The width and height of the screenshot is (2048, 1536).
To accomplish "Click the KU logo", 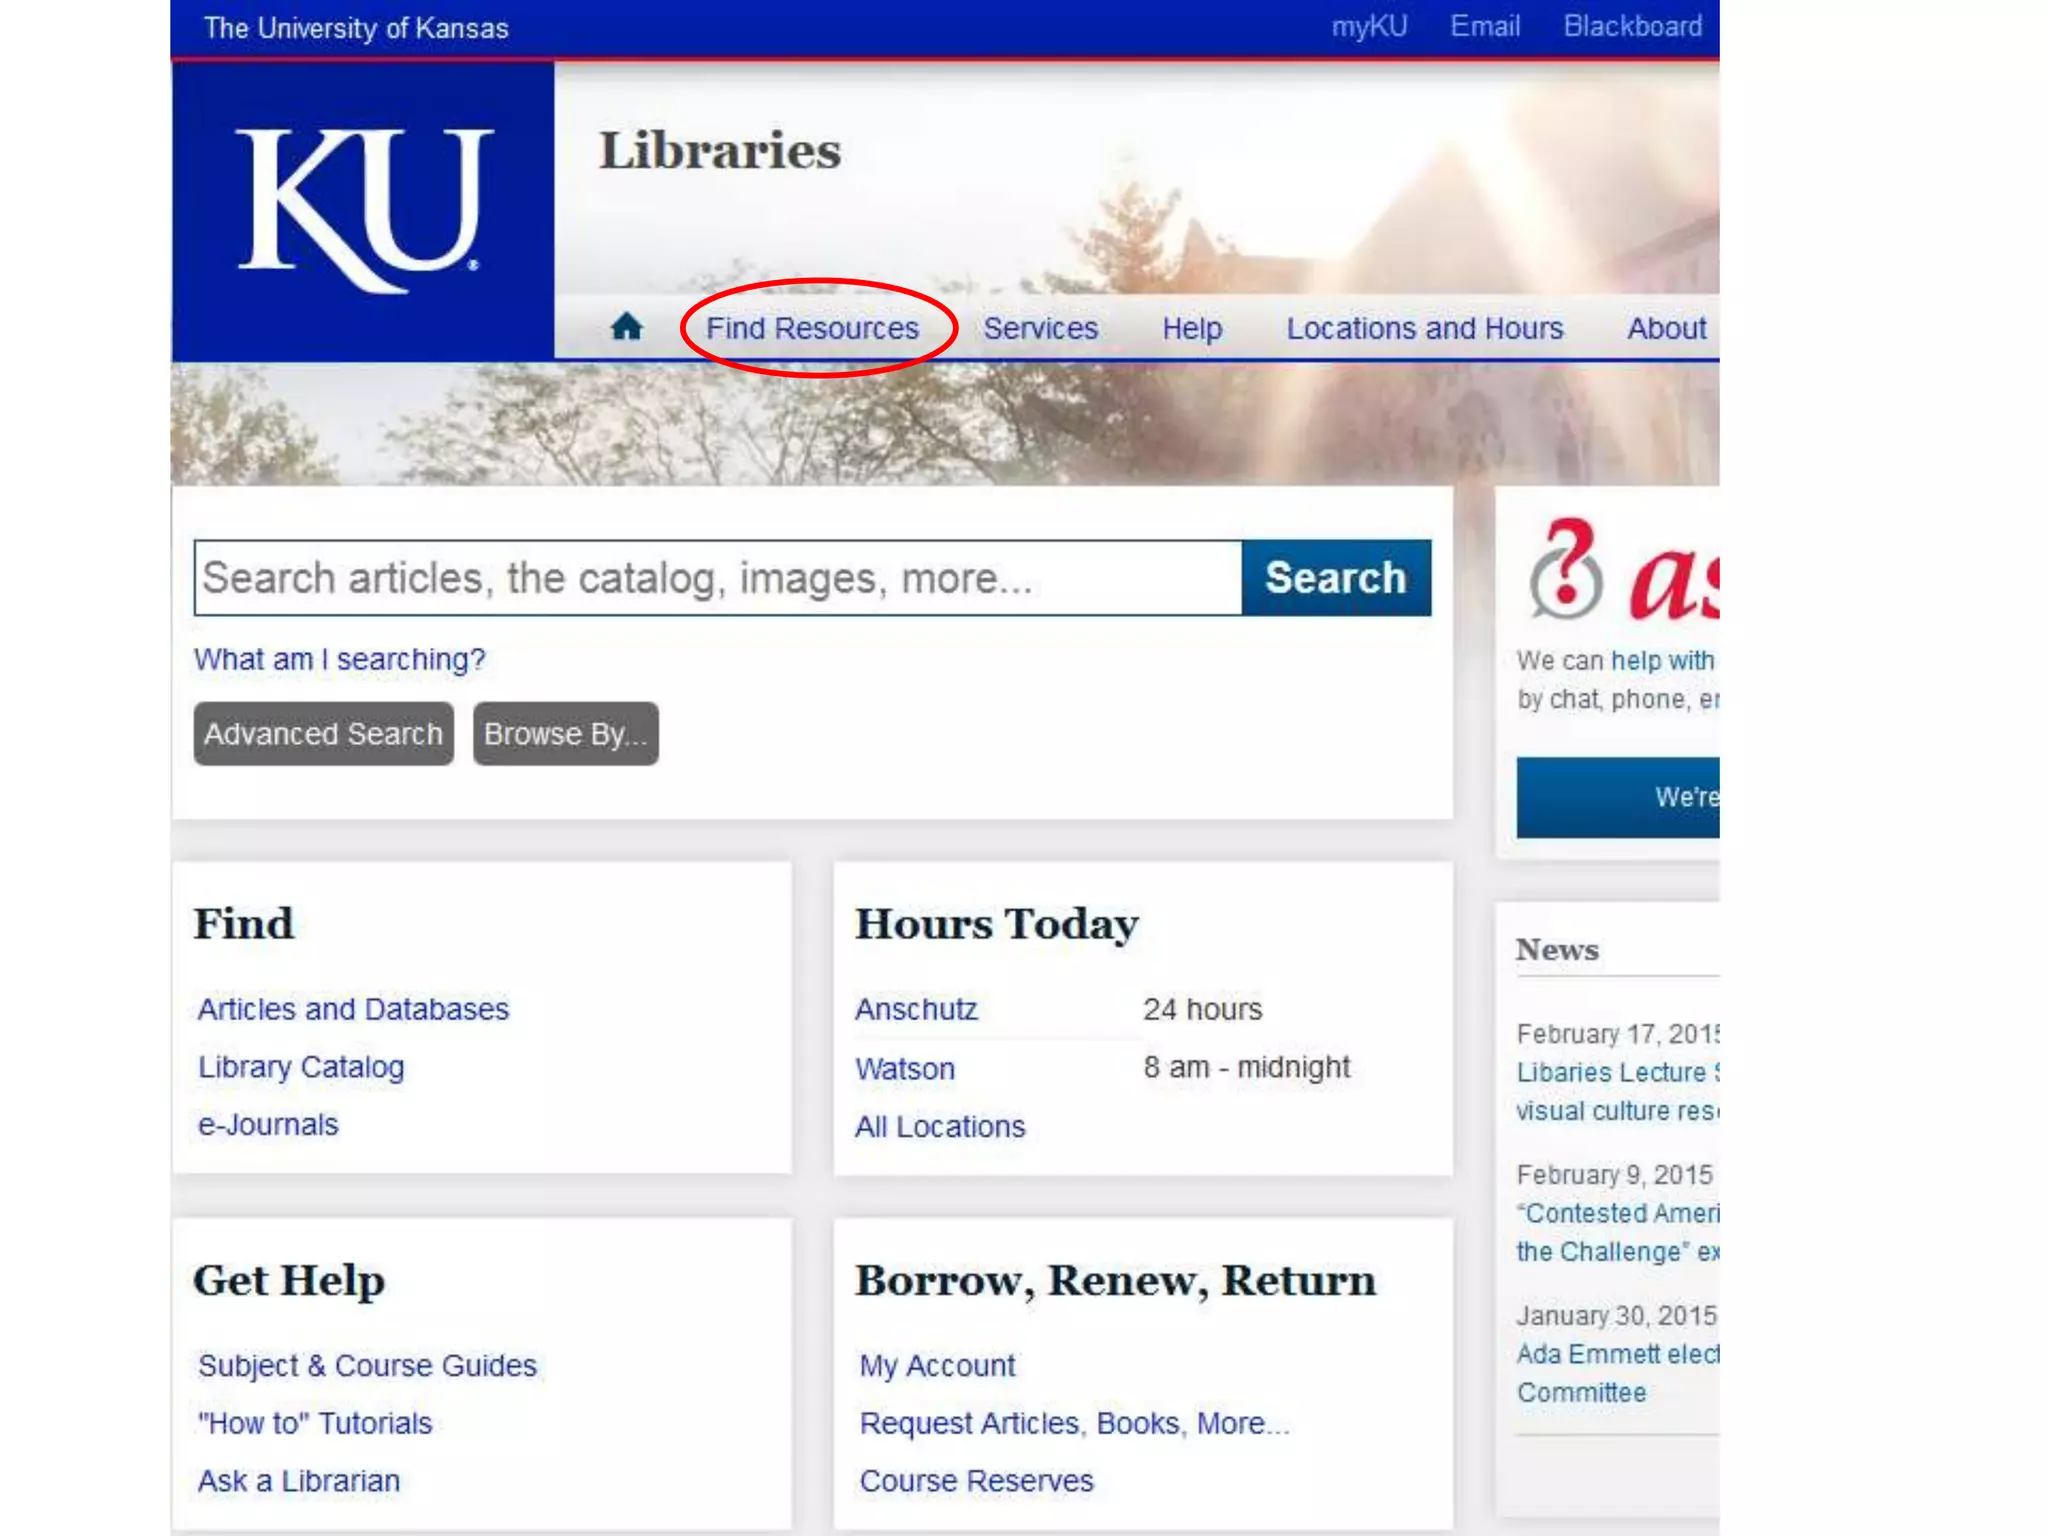I will click(364, 210).
